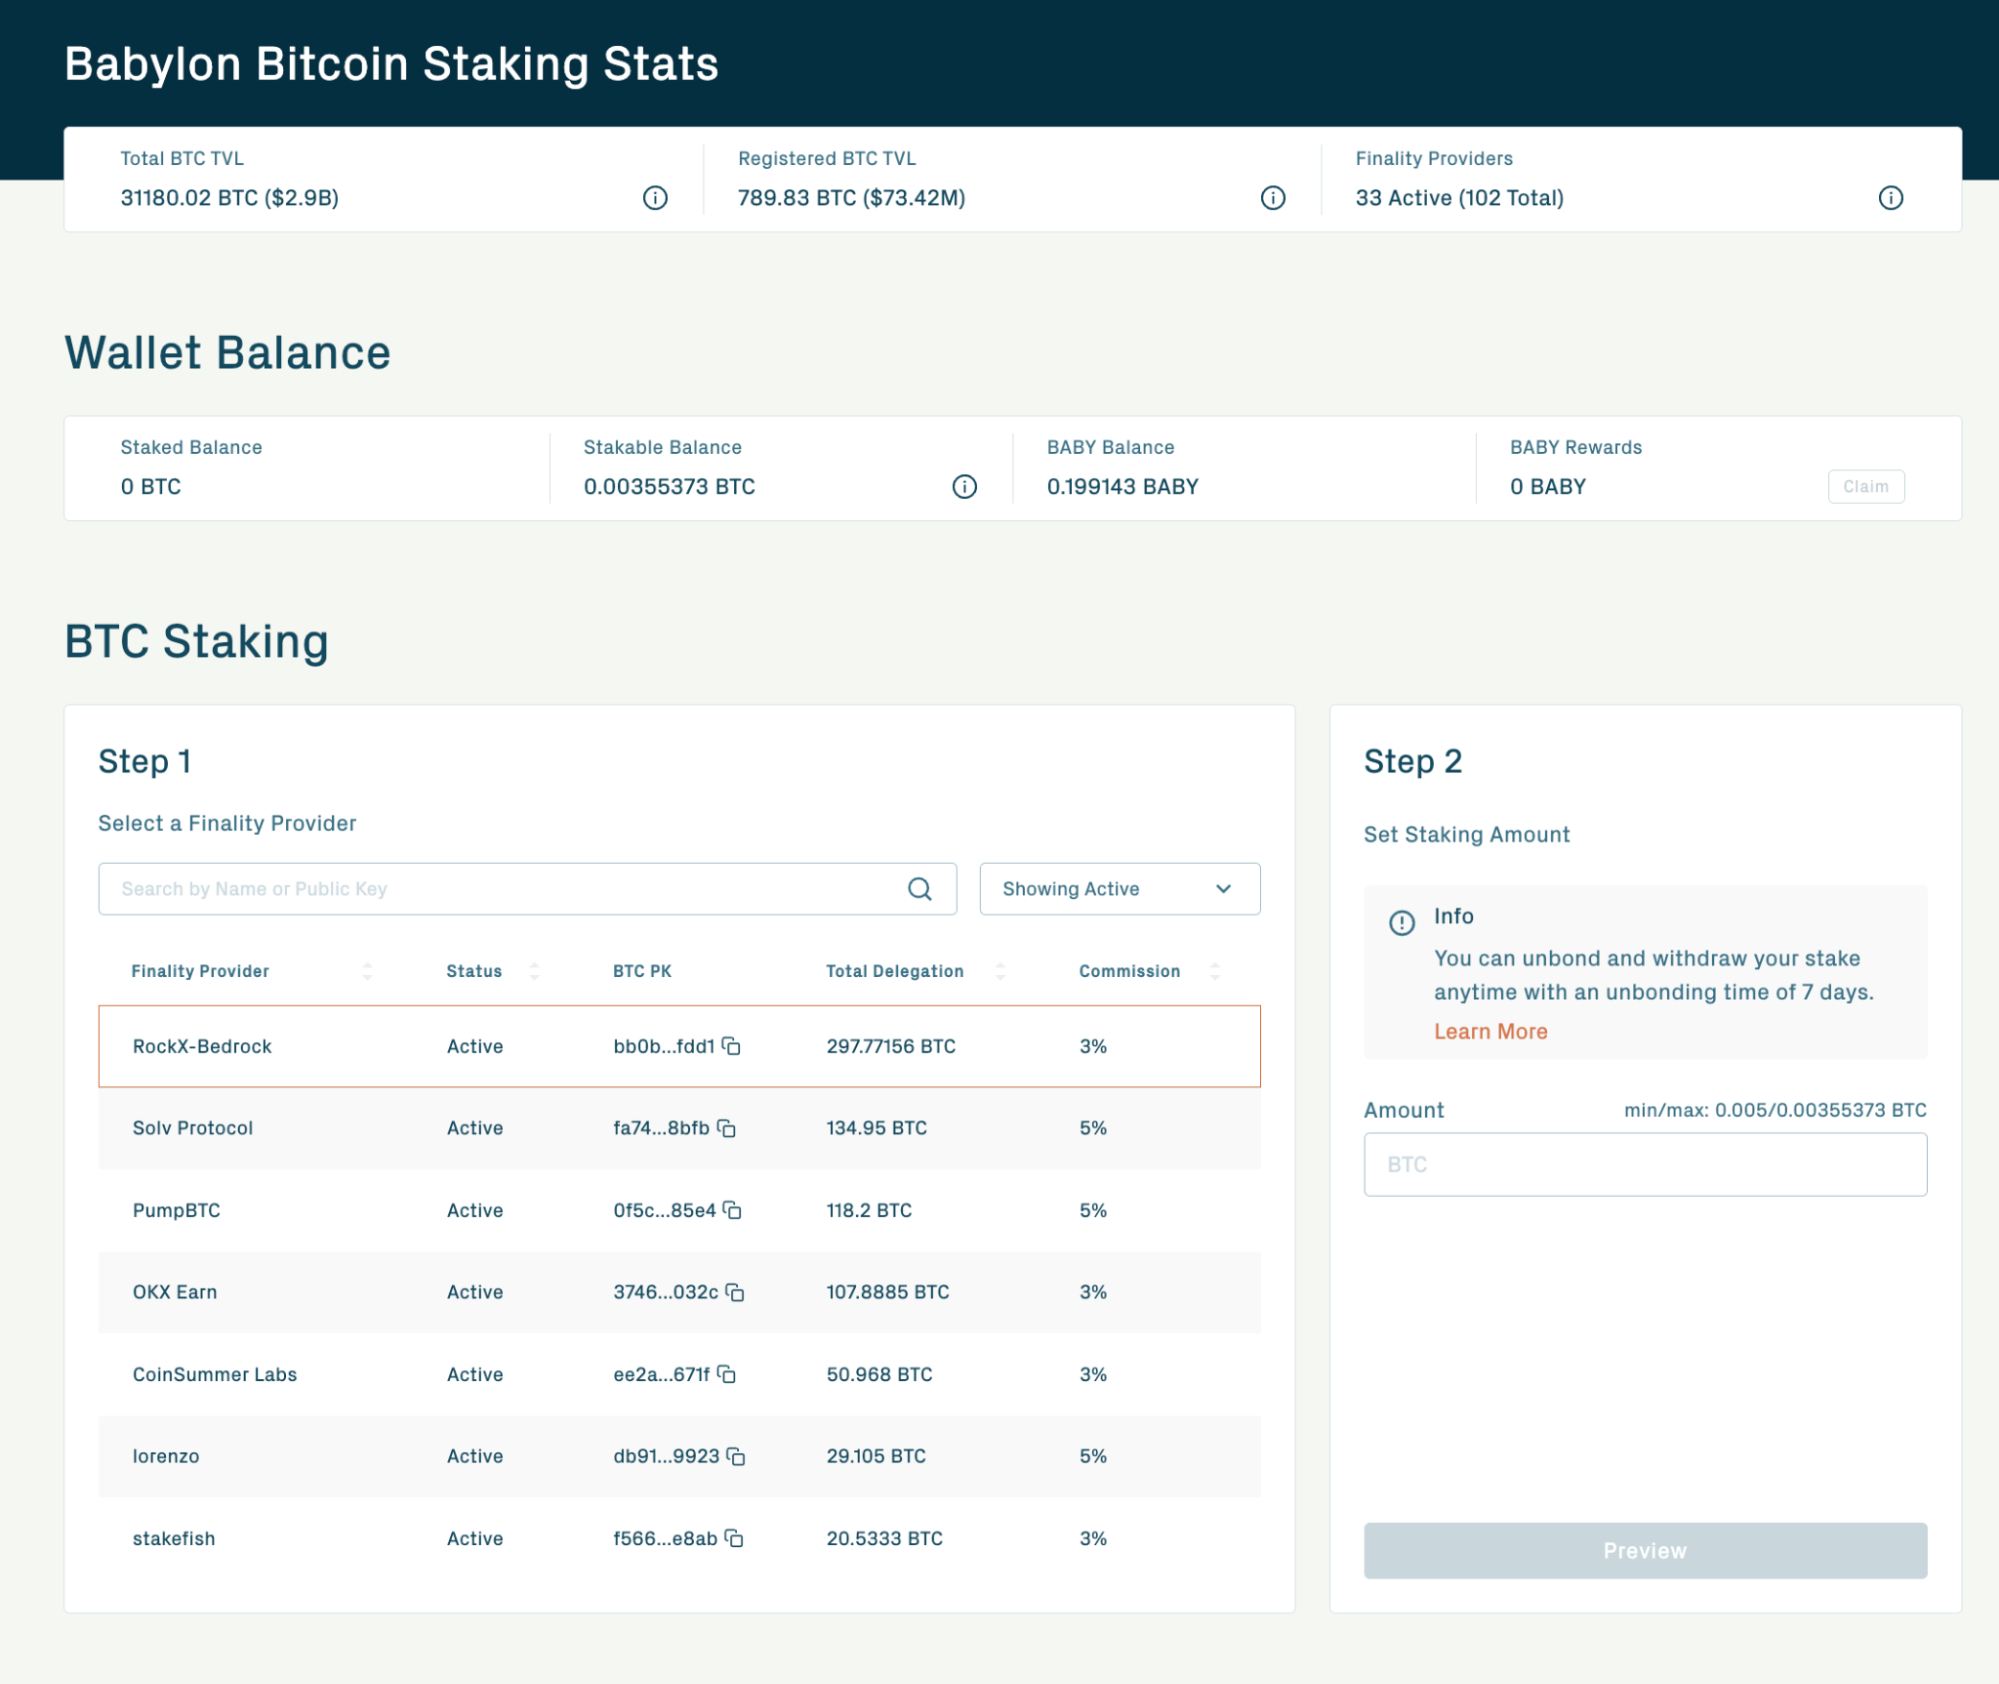1999x1684 pixels.
Task: Click the bb0b...fdd1 public key text
Action: pyautogui.click(x=664, y=1046)
